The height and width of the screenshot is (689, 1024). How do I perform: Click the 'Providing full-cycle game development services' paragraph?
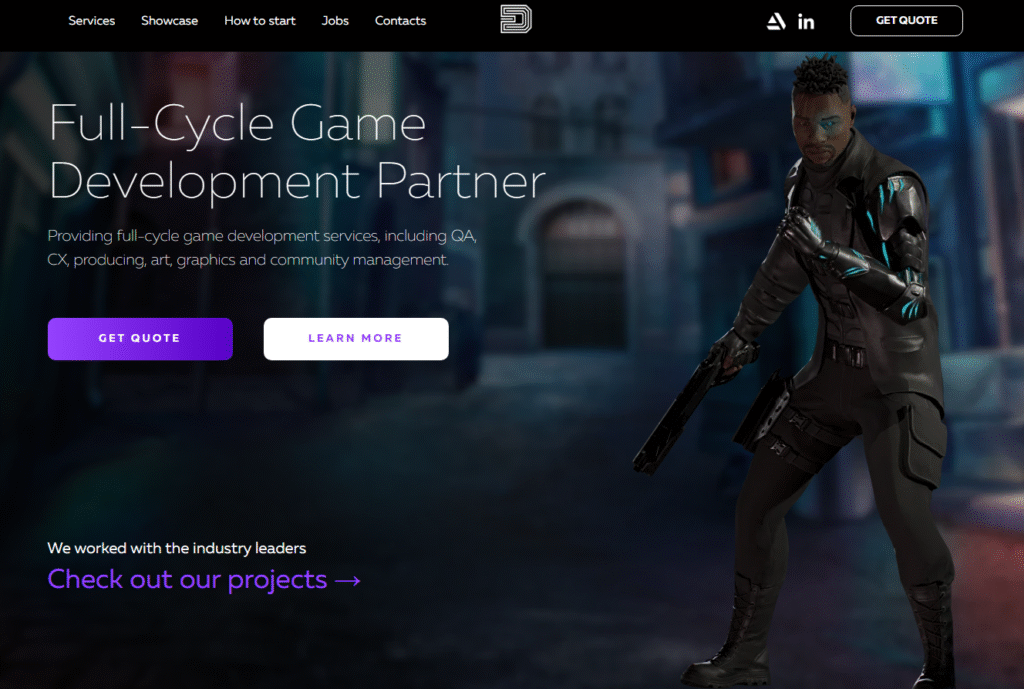(x=262, y=248)
